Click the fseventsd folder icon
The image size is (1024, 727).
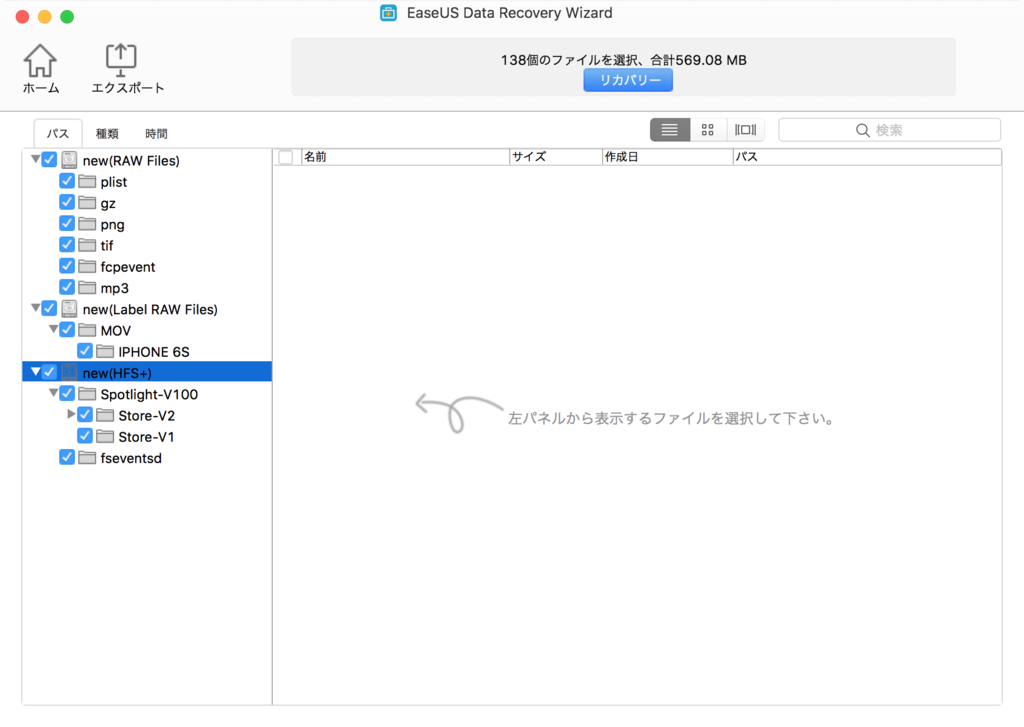[x=87, y=457]
